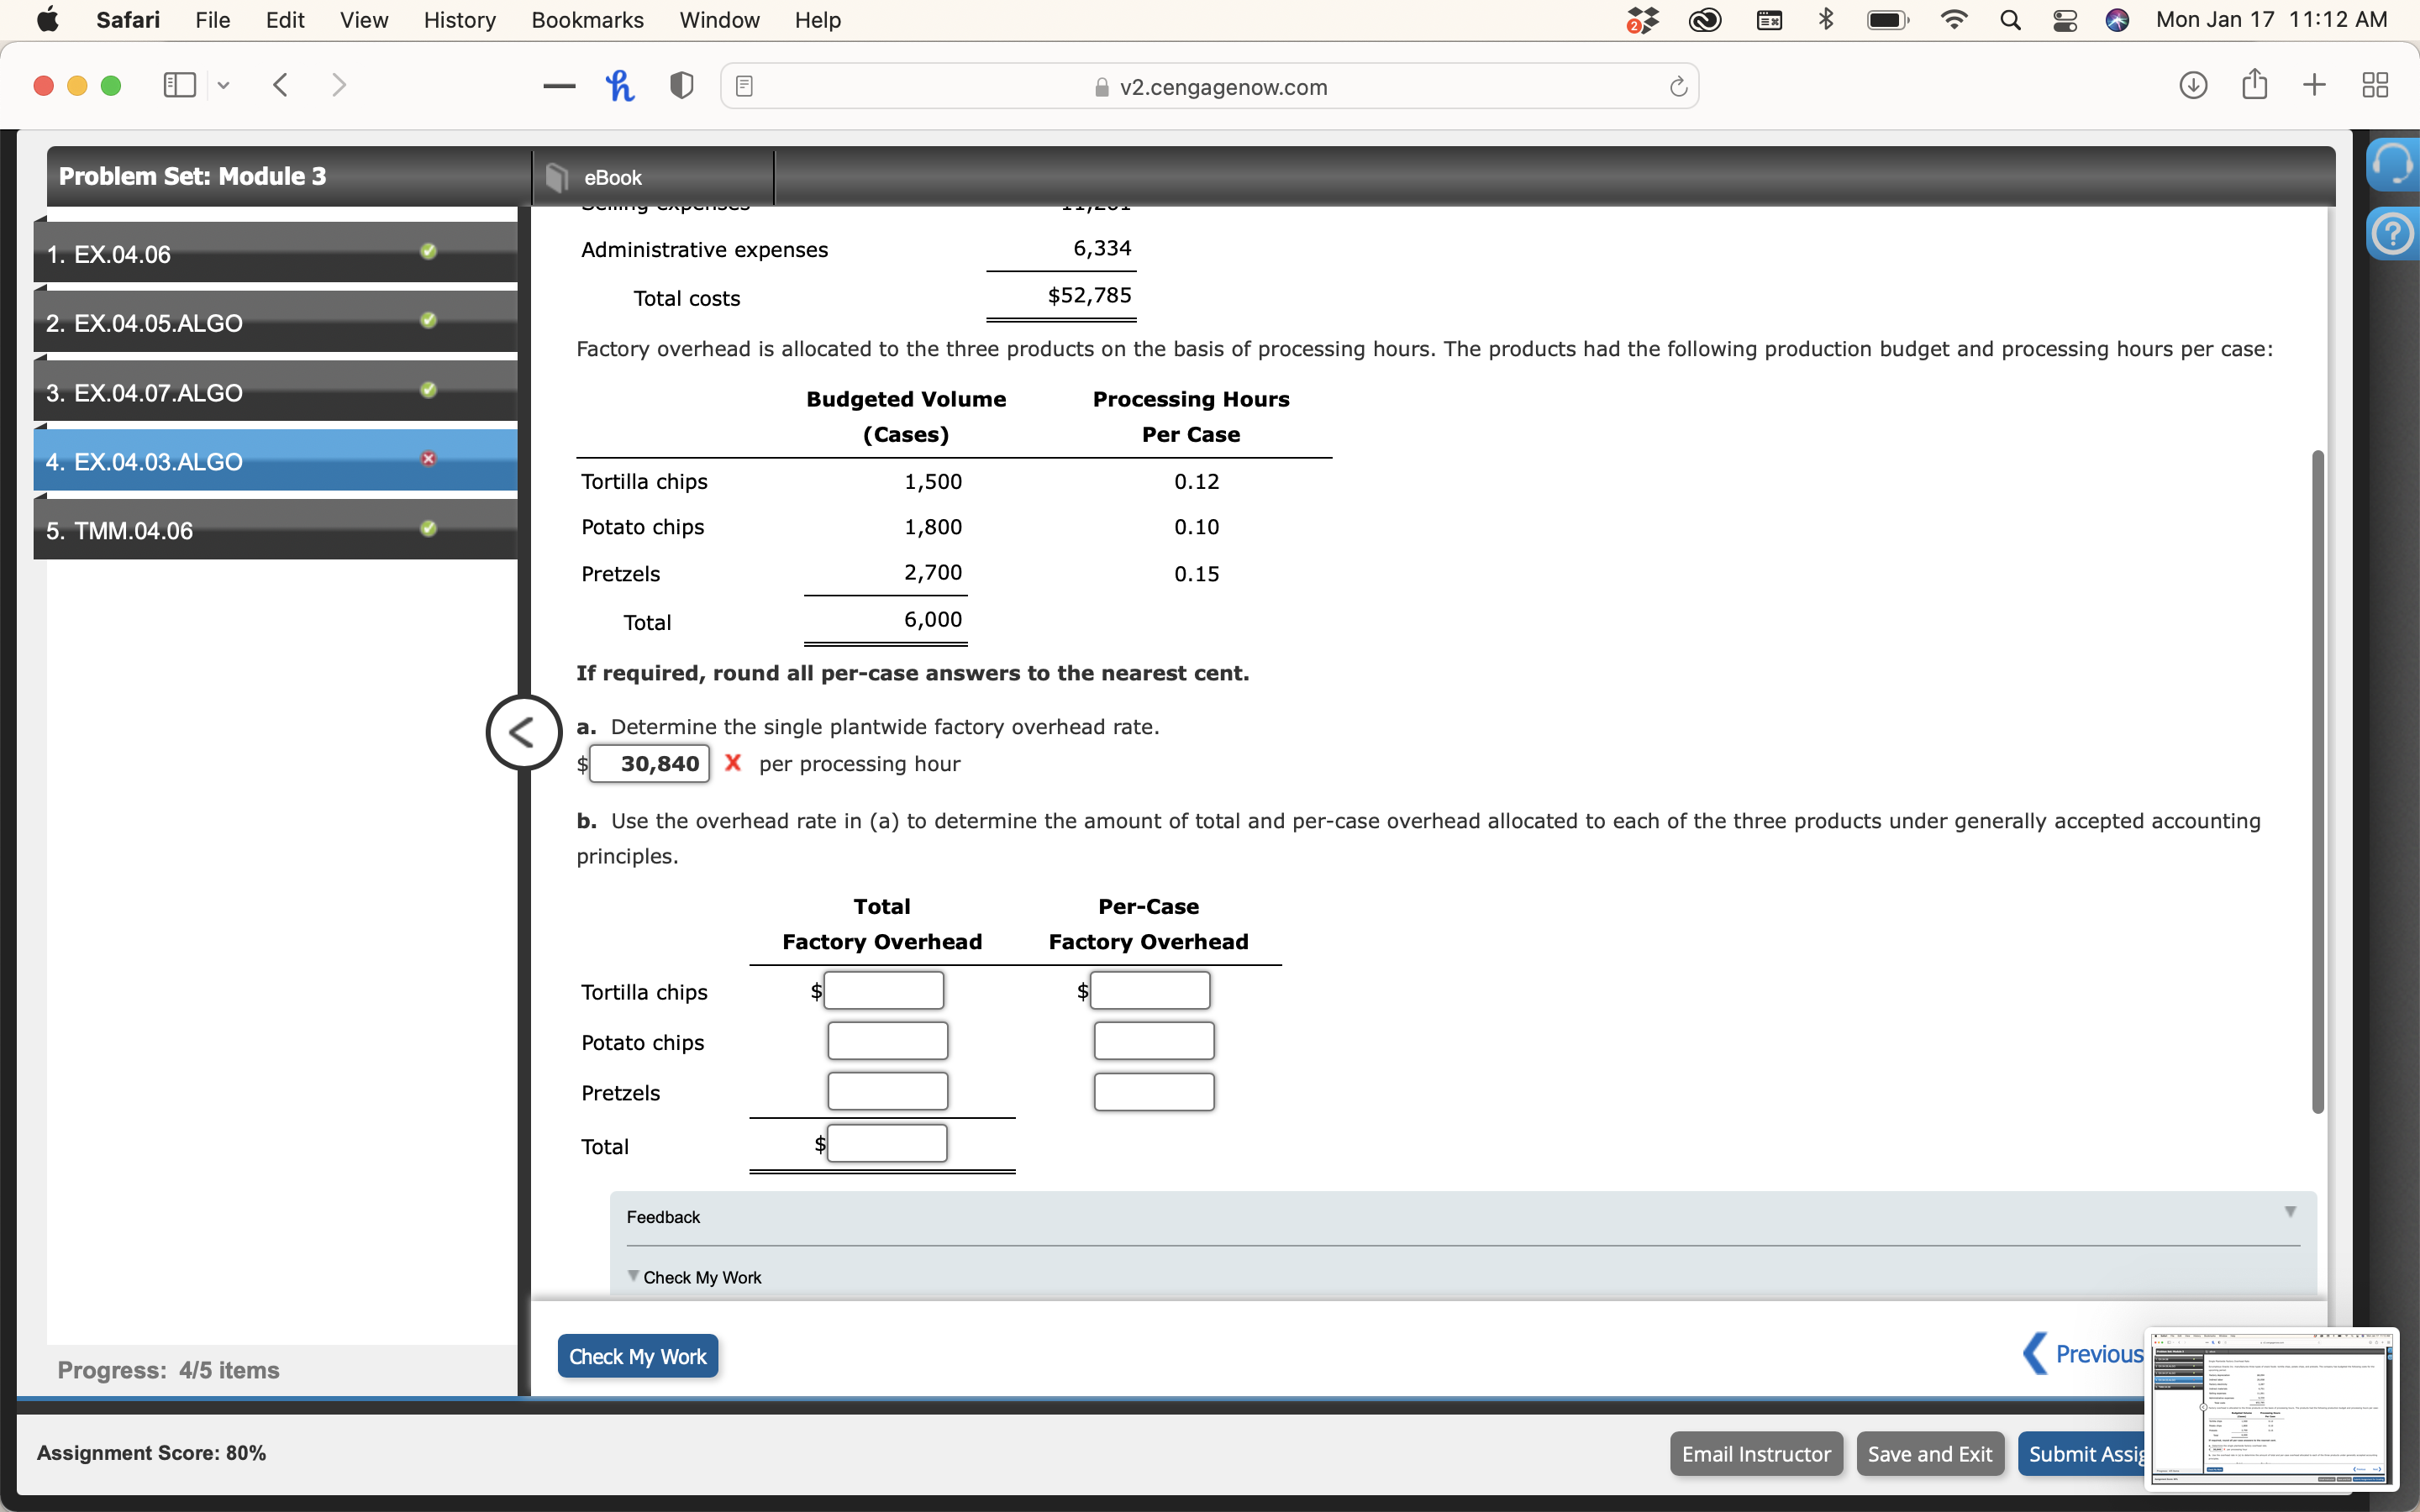The width and height of the screenshot is (2420, 1512).
Task: Click the Tortilla chips Total Factory Overhead field
Action: click(x=883, y=991)
